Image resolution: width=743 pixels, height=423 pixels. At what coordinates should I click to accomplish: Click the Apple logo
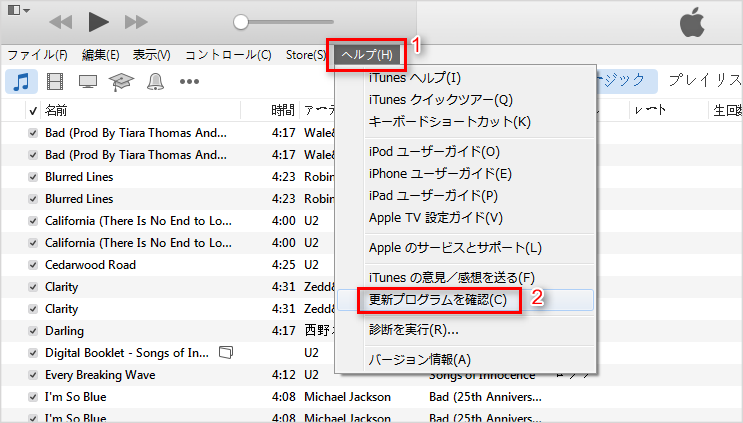pos(692,22)
